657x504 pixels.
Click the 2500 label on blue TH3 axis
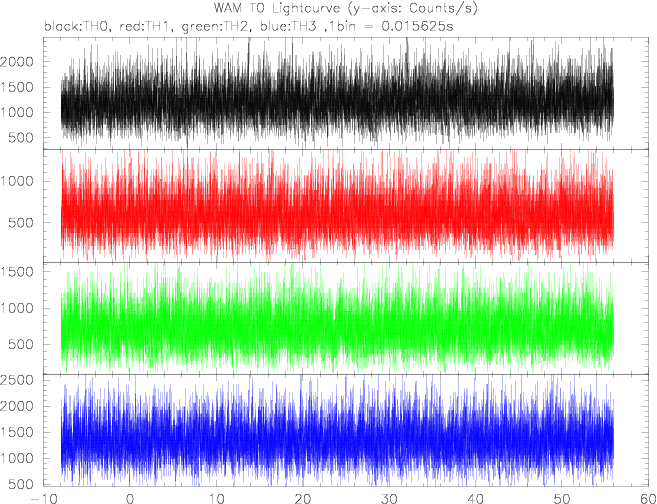[x=16, y=380]
